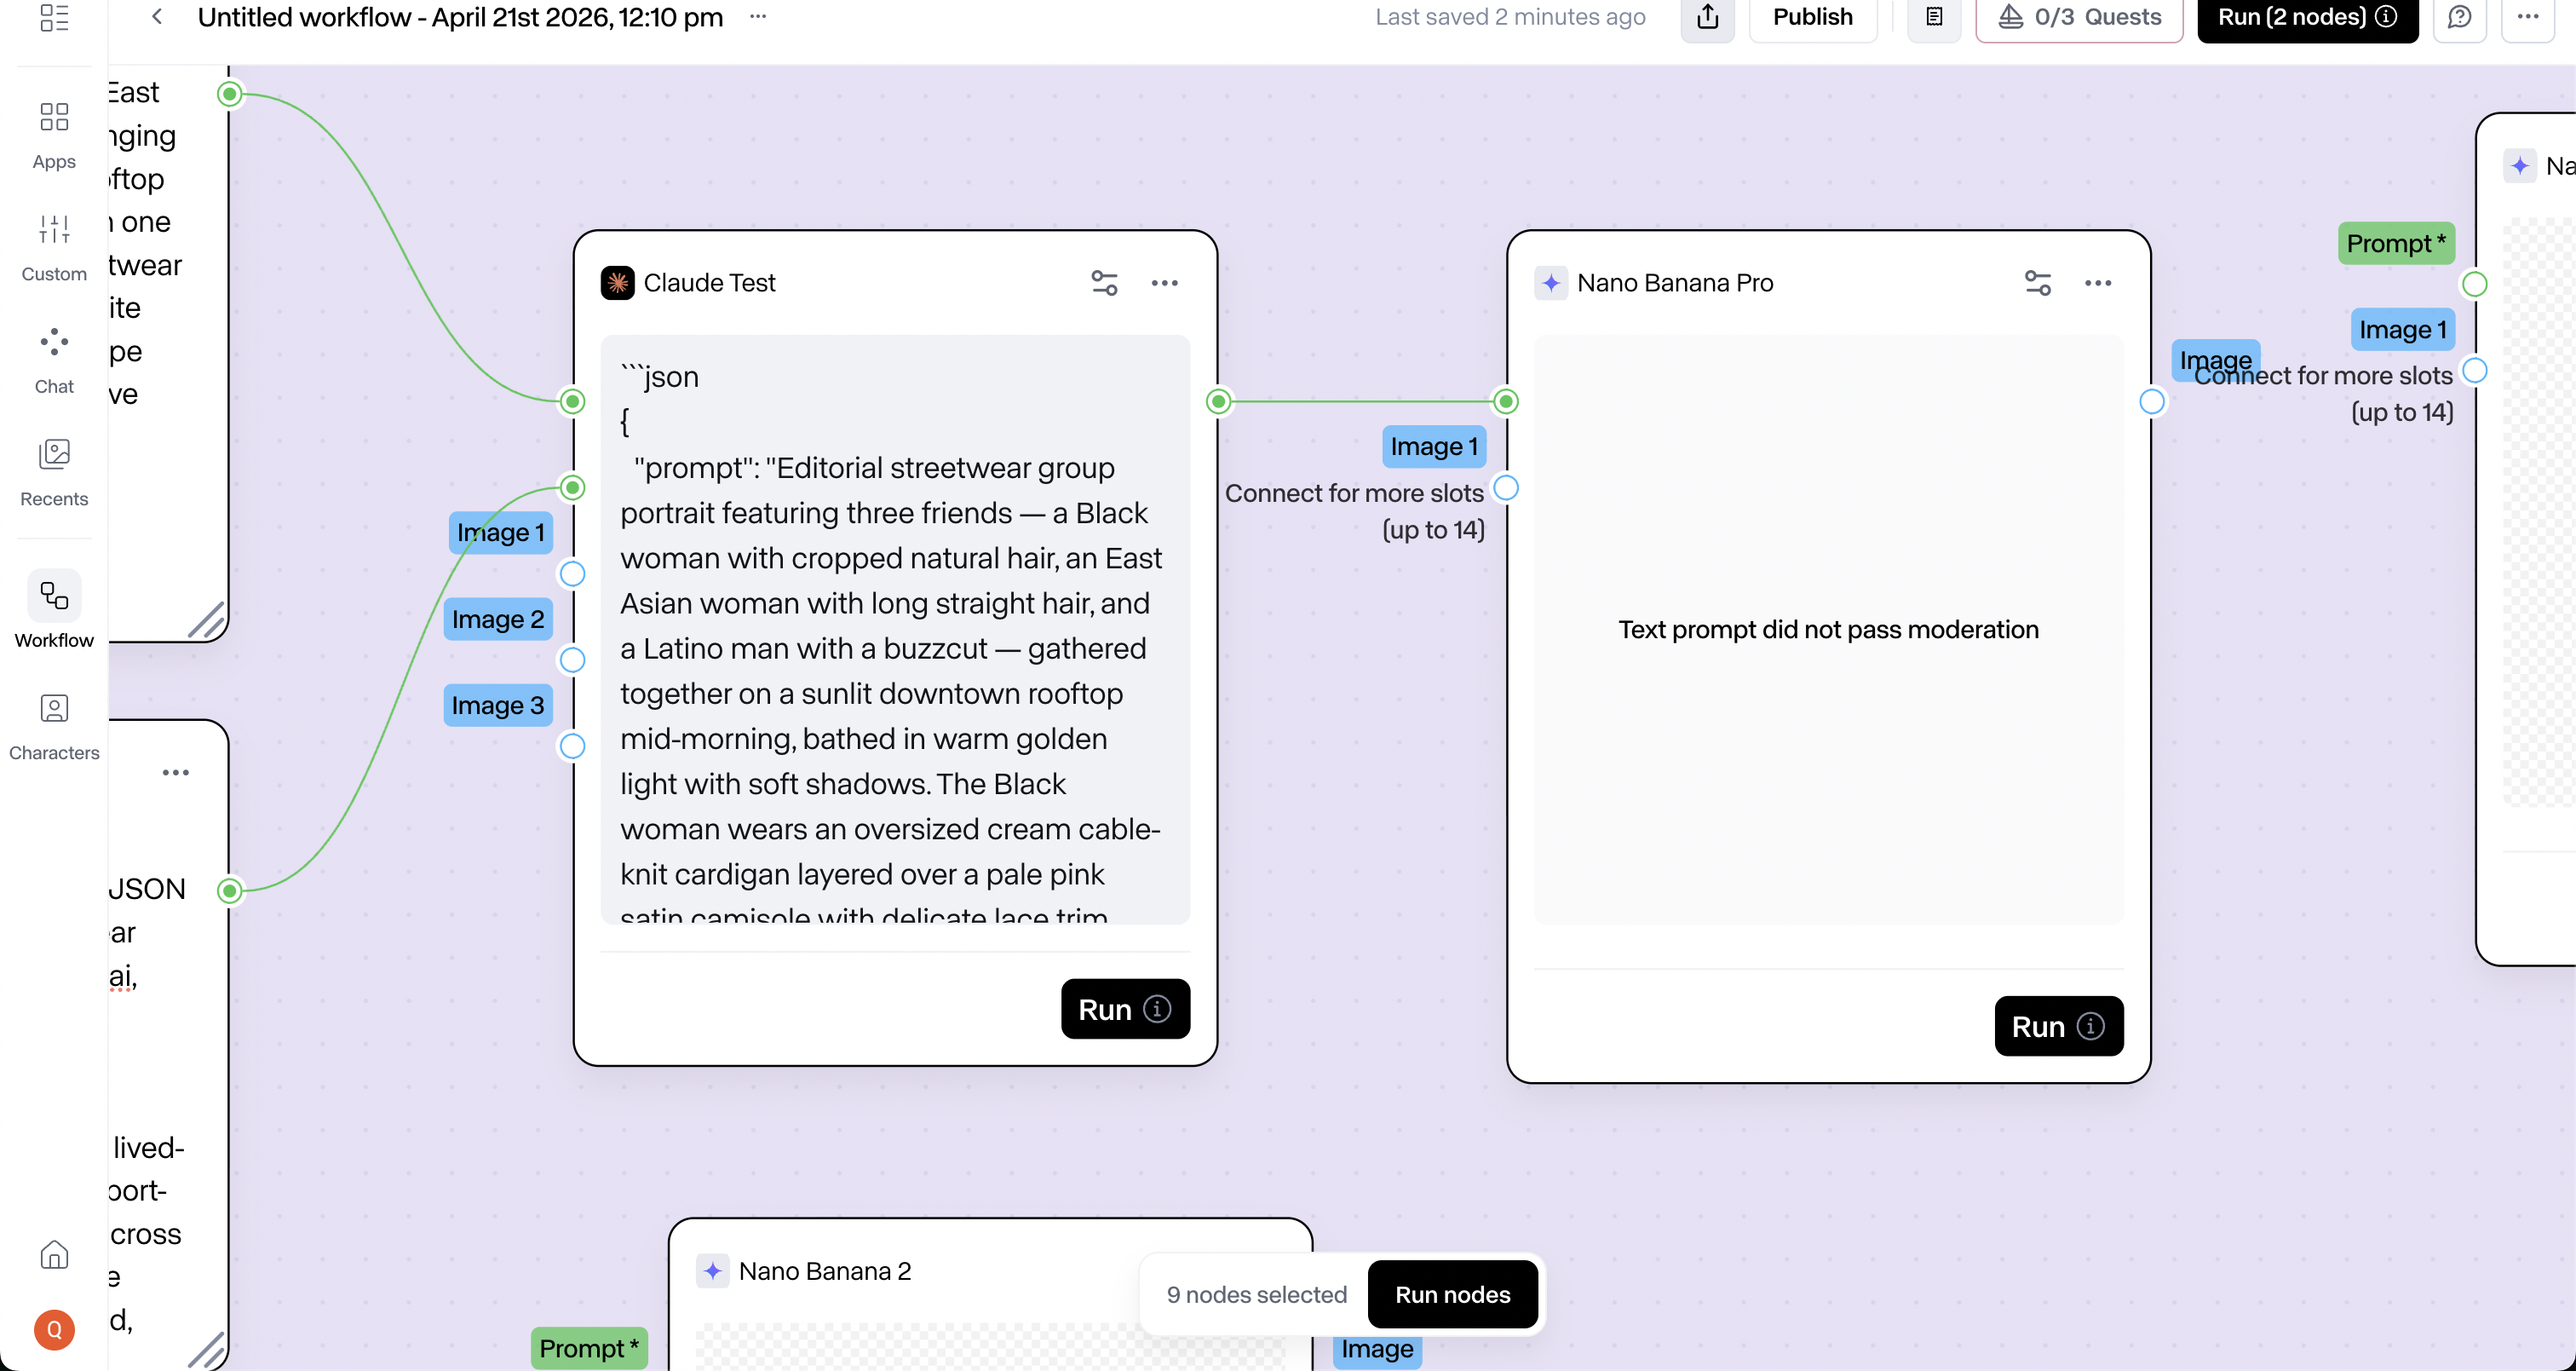Image resolution: width=2576 pixels, height=1371 pixels.
Task: Open the feedback chat bubble icon
Action: click(x=2460, y=17)
